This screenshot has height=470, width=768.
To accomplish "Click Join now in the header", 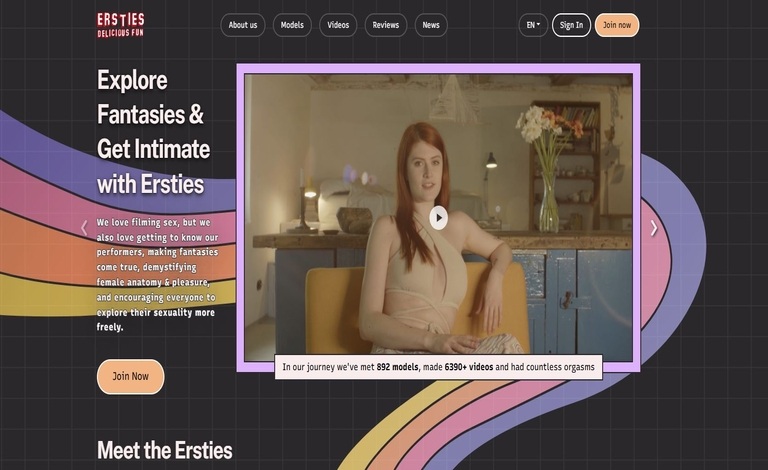I will 617,25.
